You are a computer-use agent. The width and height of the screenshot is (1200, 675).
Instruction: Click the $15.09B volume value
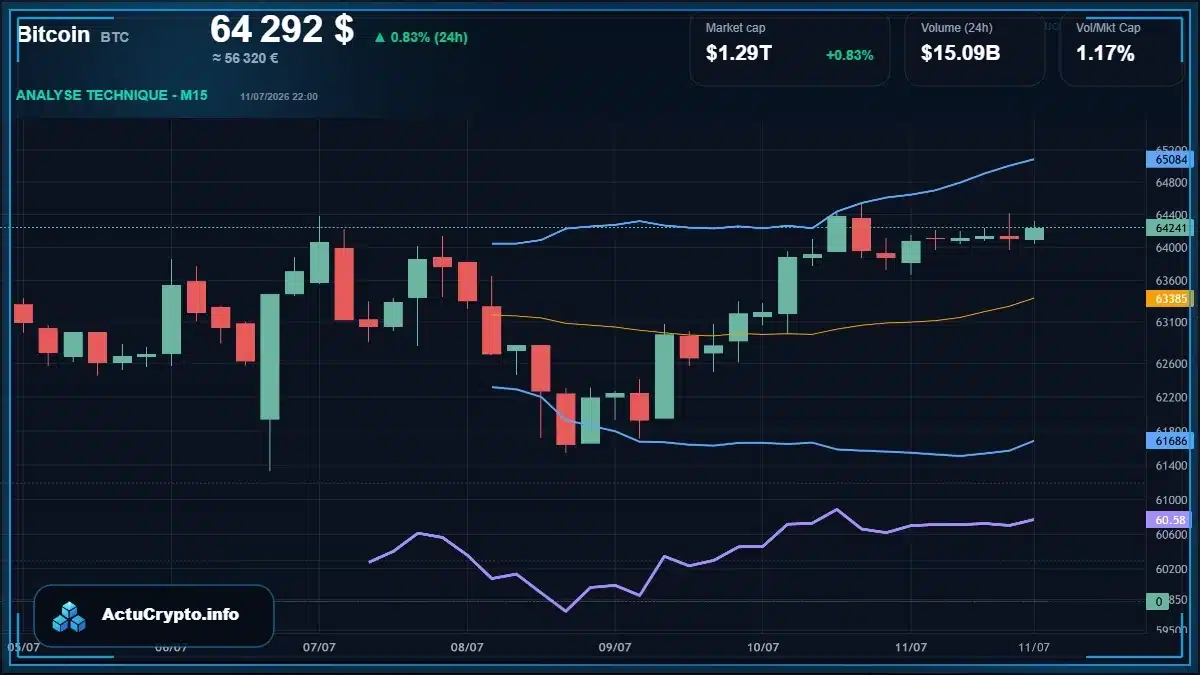click(x=961, y=54)
